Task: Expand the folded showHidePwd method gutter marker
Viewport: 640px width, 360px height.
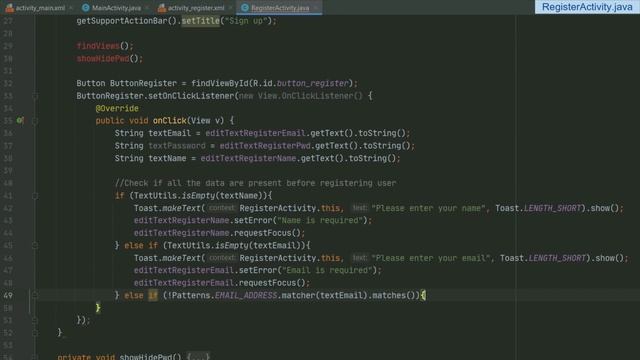Action: point(35,357)
